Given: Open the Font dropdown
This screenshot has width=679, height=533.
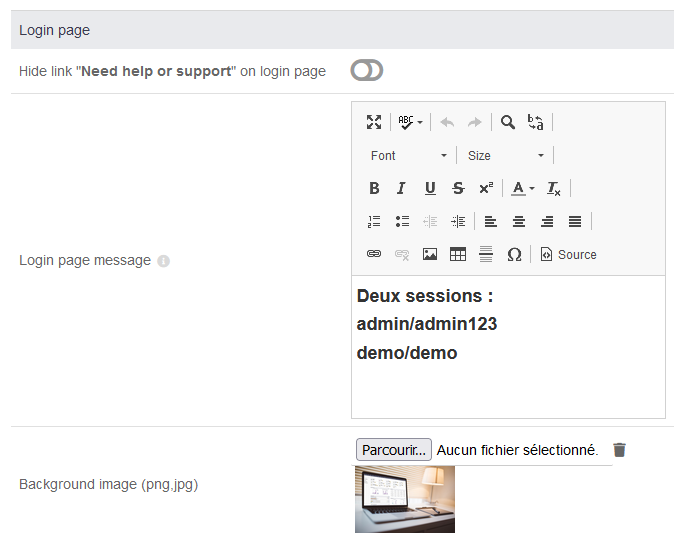Looking at the screenshot, I should 408,155.
